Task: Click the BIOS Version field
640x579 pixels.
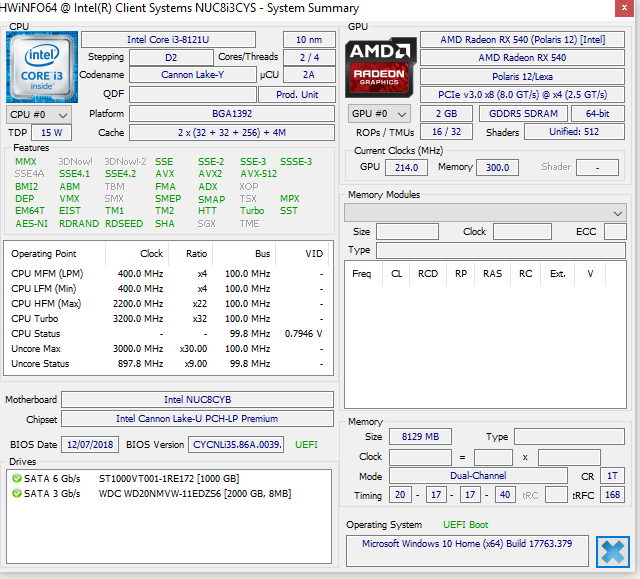Action: [x=236, y=444]
